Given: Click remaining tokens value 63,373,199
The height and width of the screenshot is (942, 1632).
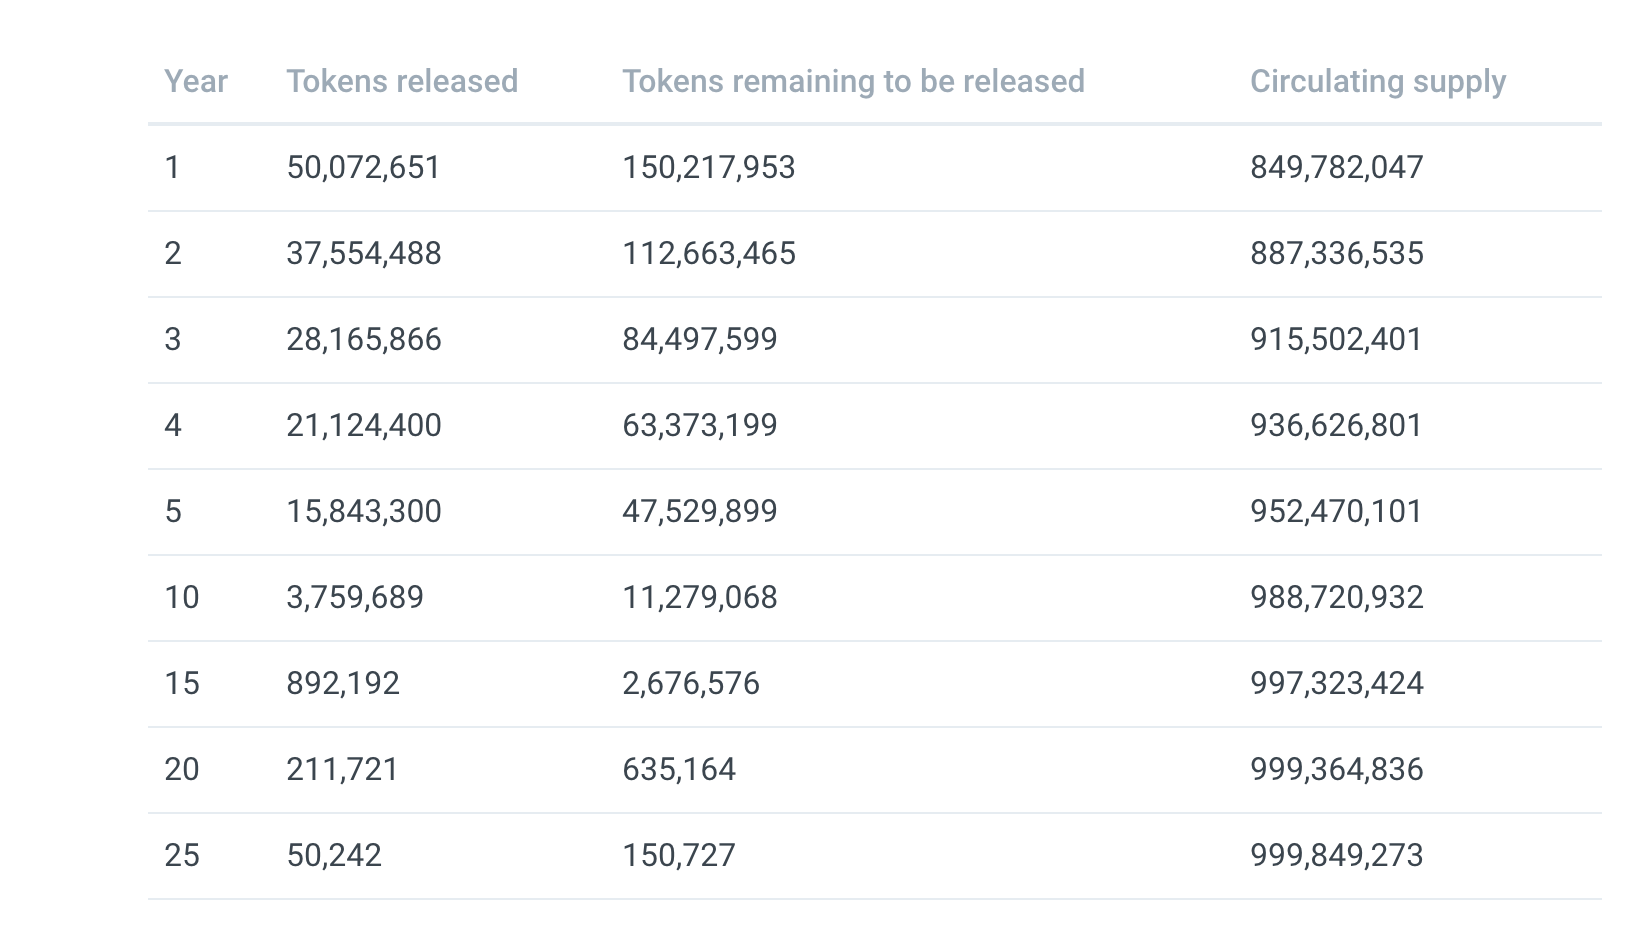Looking at the screenshot, I should (x=699, y=425).
